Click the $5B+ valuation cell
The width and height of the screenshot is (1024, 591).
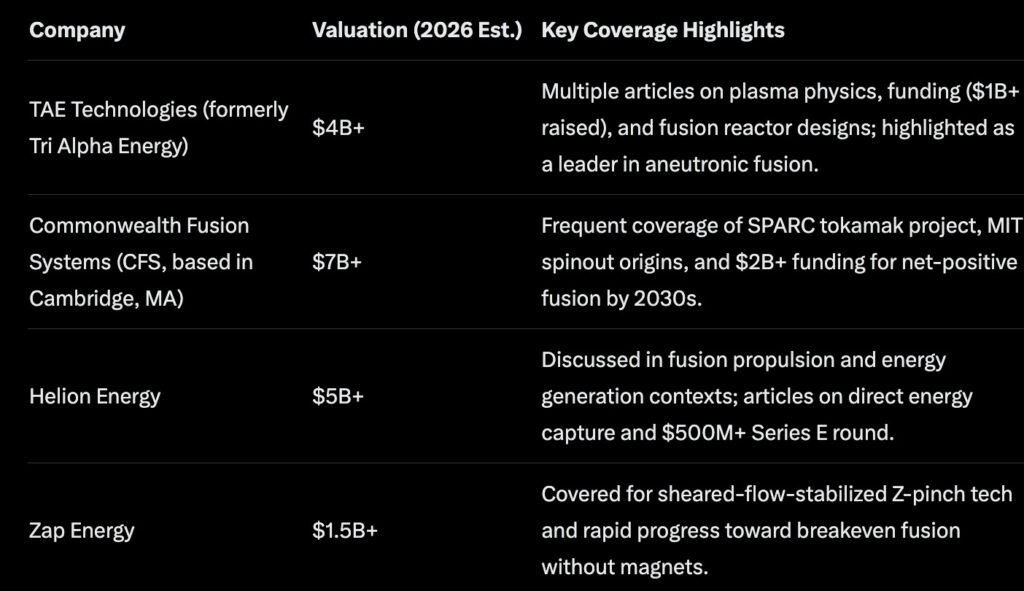point(338,396)
